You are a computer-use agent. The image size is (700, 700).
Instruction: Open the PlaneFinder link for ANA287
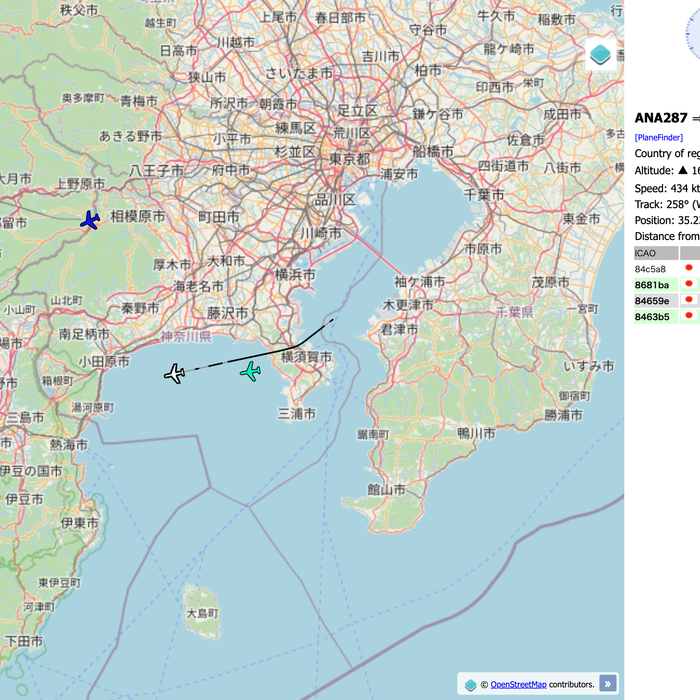(660, 137)
